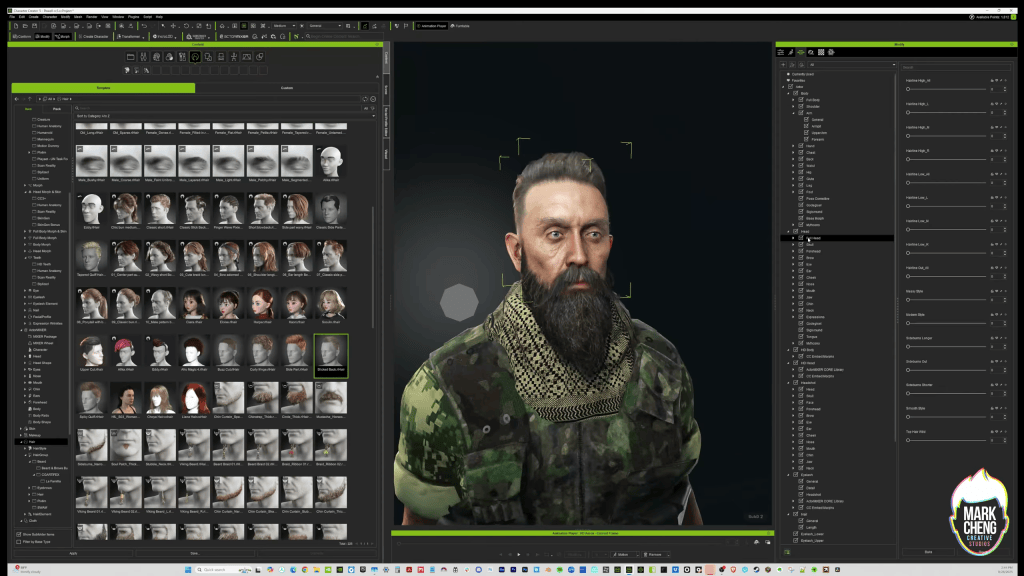Toggle Show Subfolder Items checkbox

18,534
